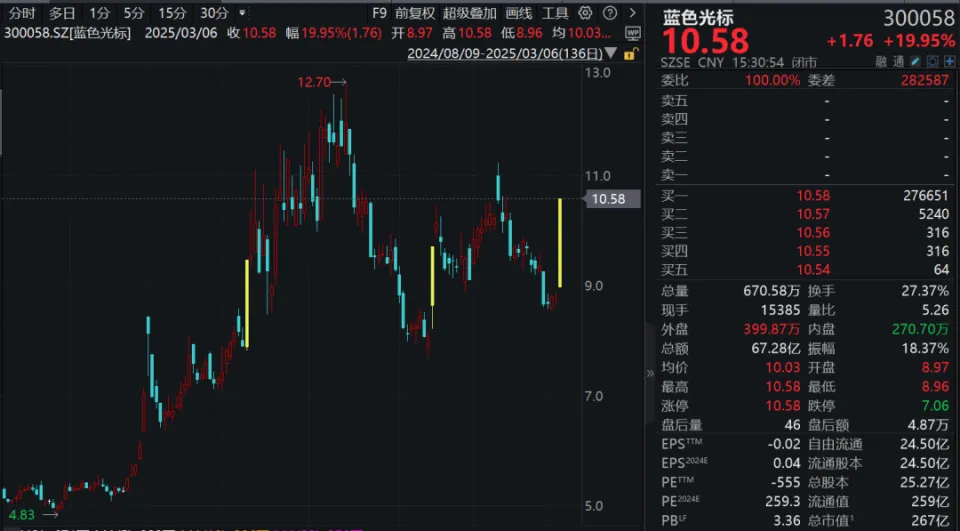Click the 画线 drawing button
This screenshot has height=531, width=960.
click(x=519, y=14)
